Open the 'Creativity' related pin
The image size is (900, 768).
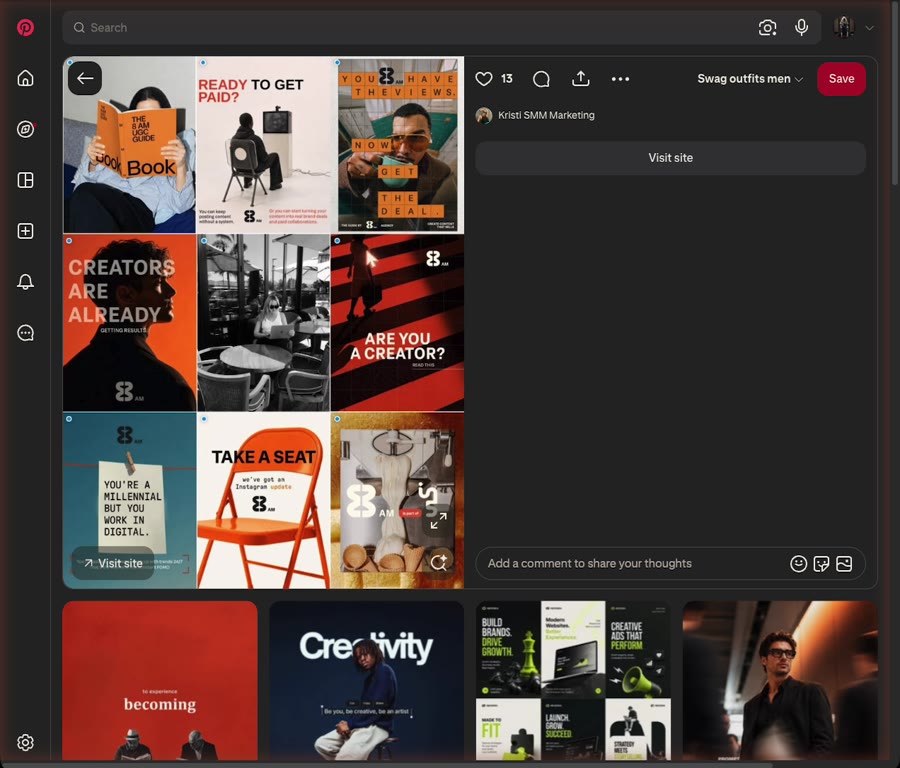click(366, 681)
